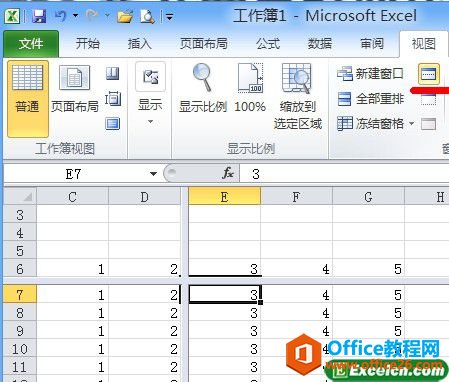Click 新建窗口 button
Image resolution: width=449 pixels, height=382 pixels.
coord(370,74)
